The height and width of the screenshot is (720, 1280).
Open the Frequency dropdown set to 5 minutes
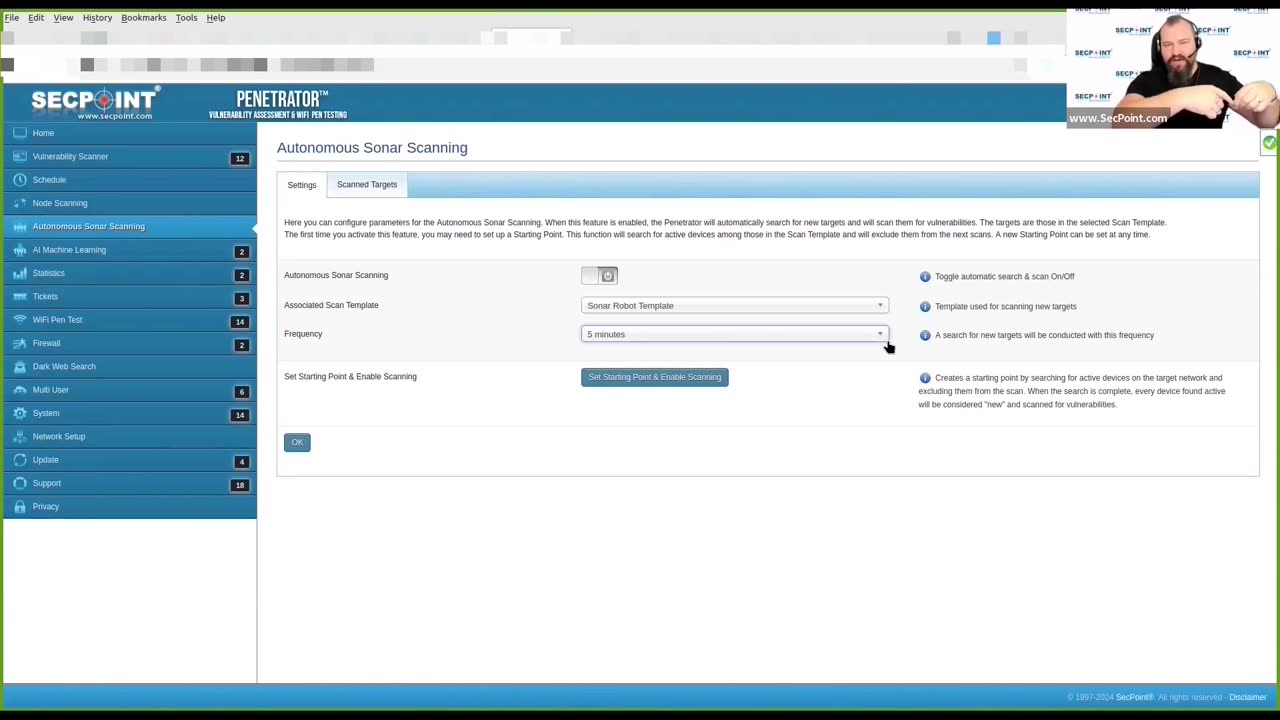point(735,334)
